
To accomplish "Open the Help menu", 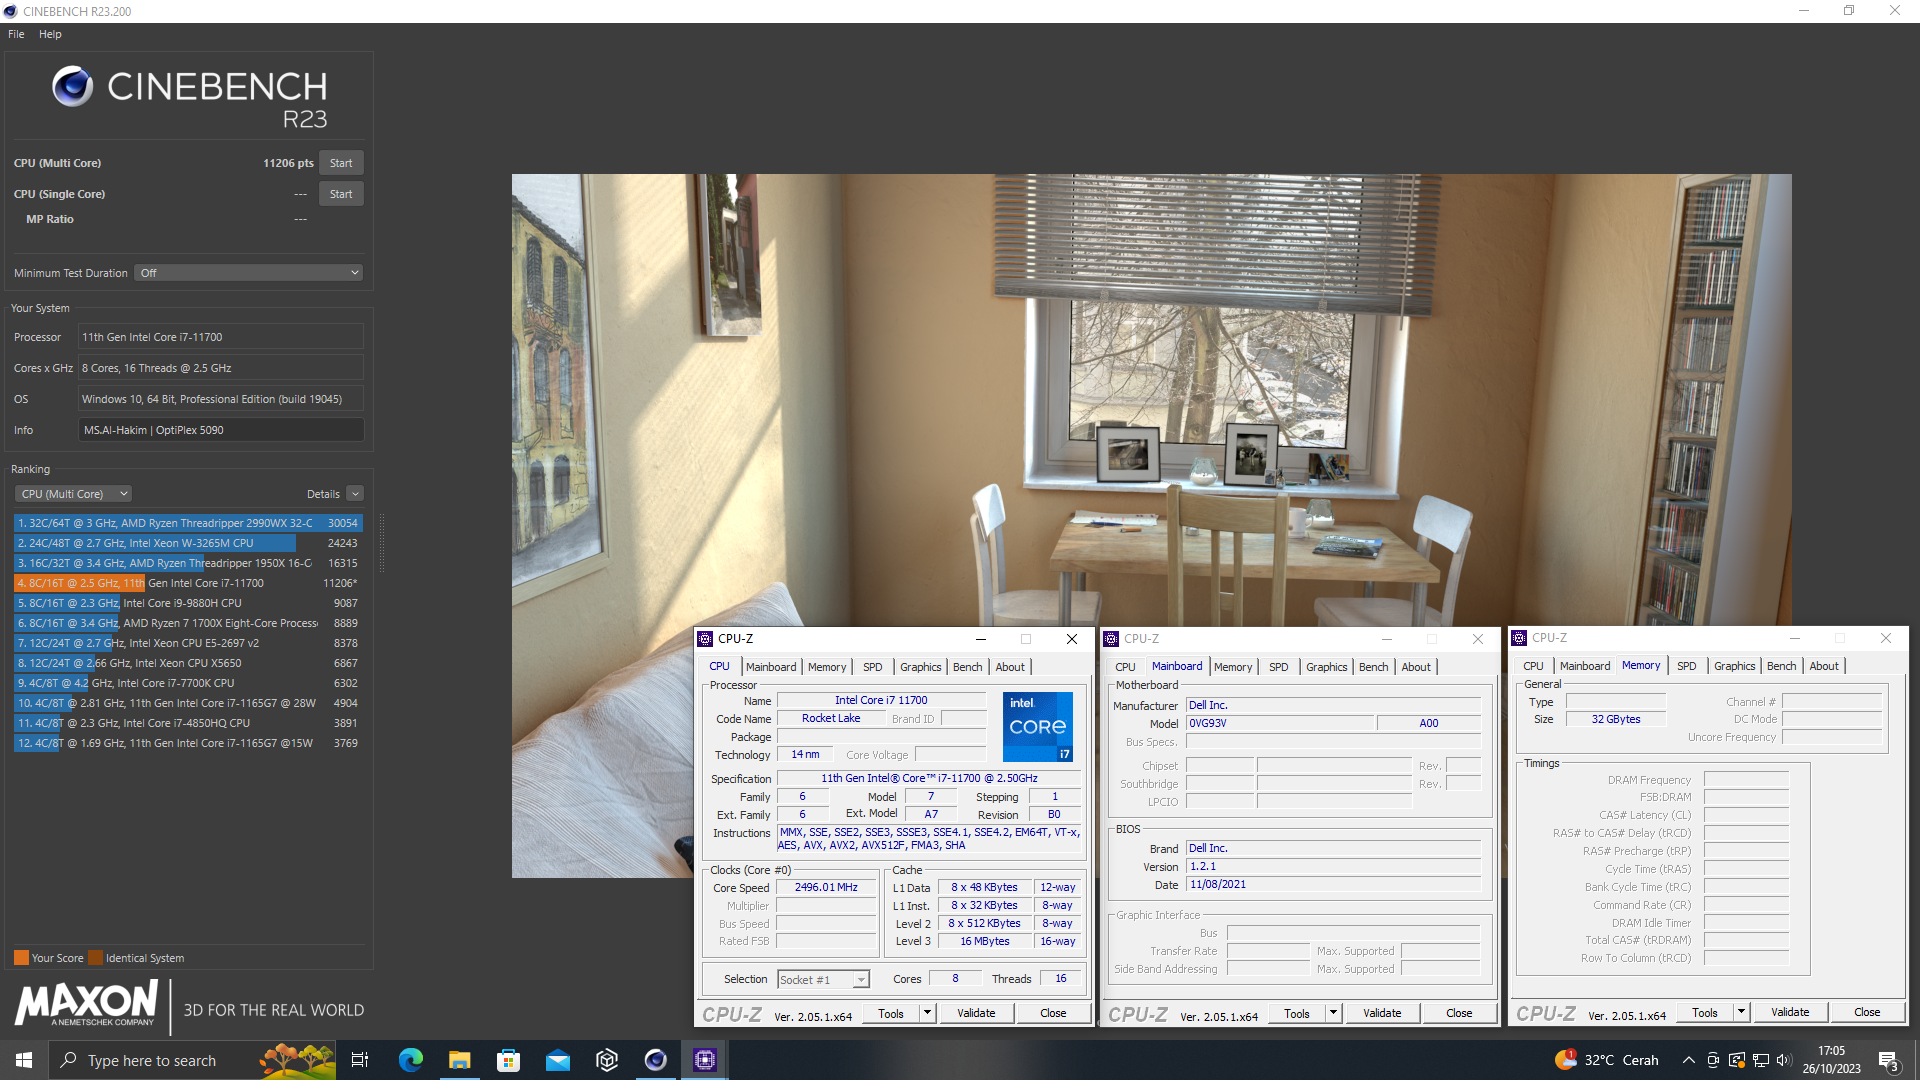I will point(50,34).
